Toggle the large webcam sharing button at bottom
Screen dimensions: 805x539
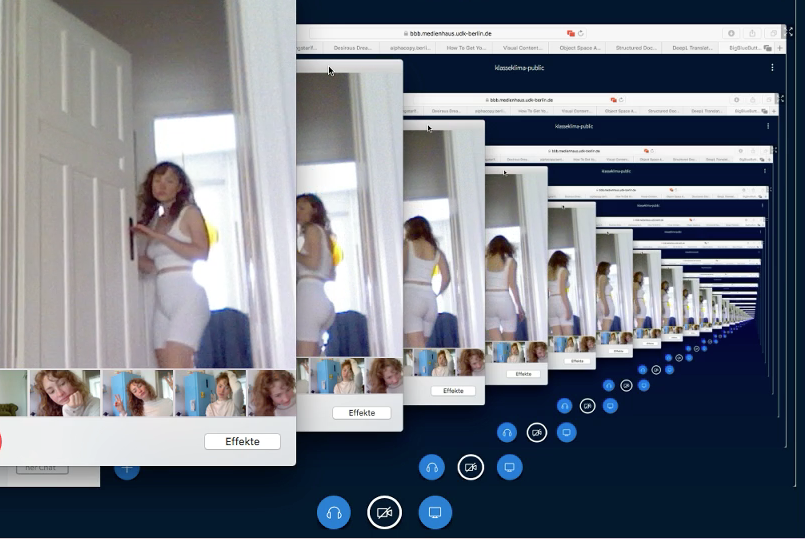pos(384,513)
